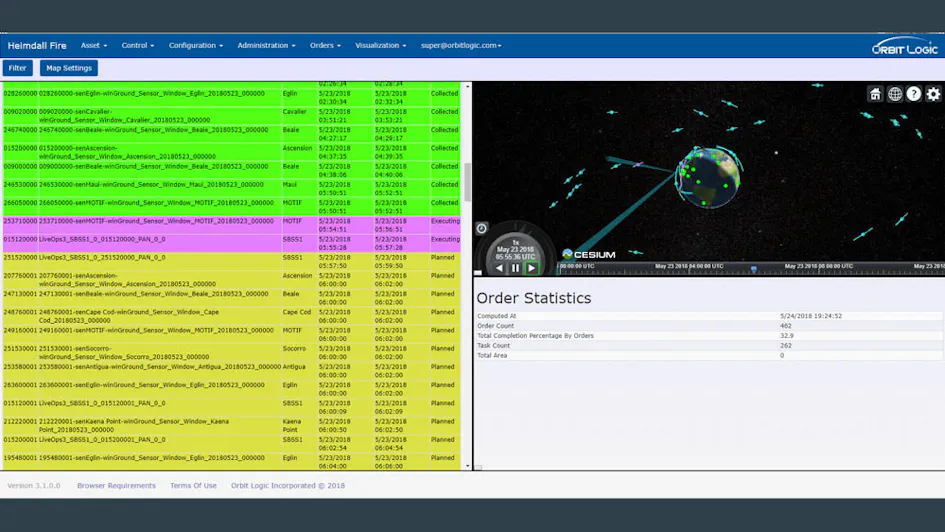This screenshot has width=945, height=532.
Task: Select planned row LiveOps3_SBSS1_0_251520000_PAN_0_0
Action: point(231,261)
